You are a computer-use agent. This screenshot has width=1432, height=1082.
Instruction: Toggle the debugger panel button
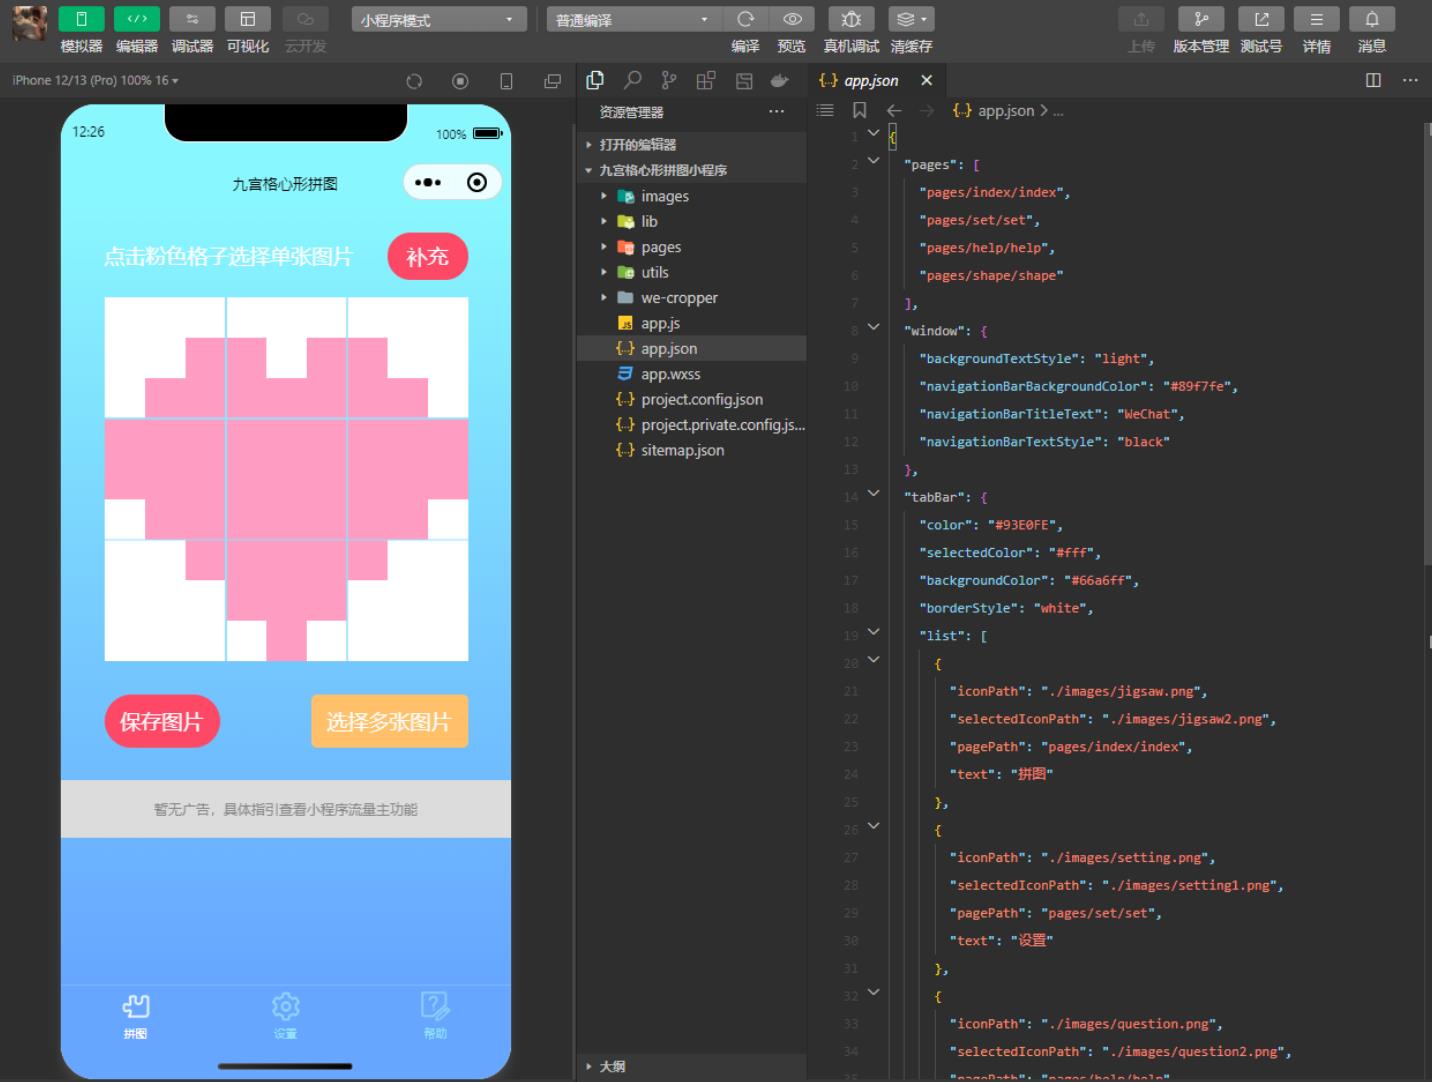(x=192, y=19)
